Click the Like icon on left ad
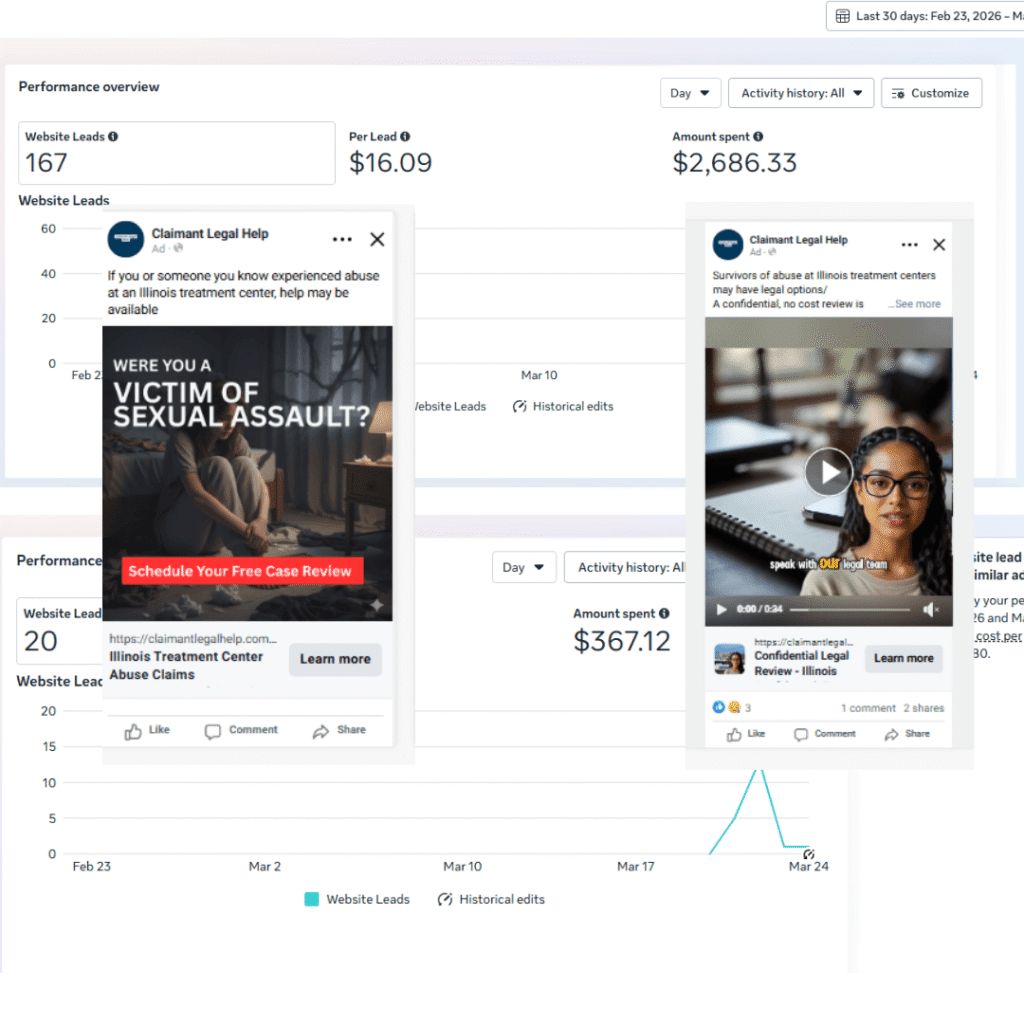 pyautogui.click(x=134, y=731)
